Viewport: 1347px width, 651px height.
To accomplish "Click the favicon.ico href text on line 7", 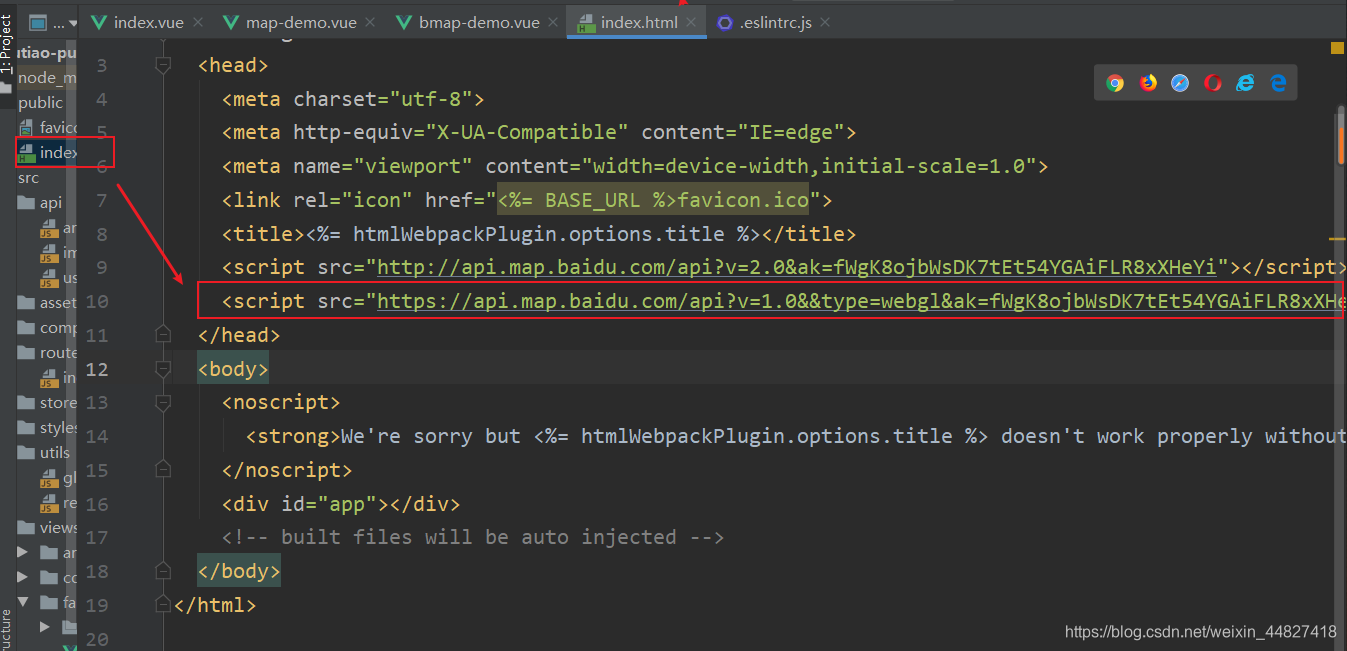I will pos(743,200).
